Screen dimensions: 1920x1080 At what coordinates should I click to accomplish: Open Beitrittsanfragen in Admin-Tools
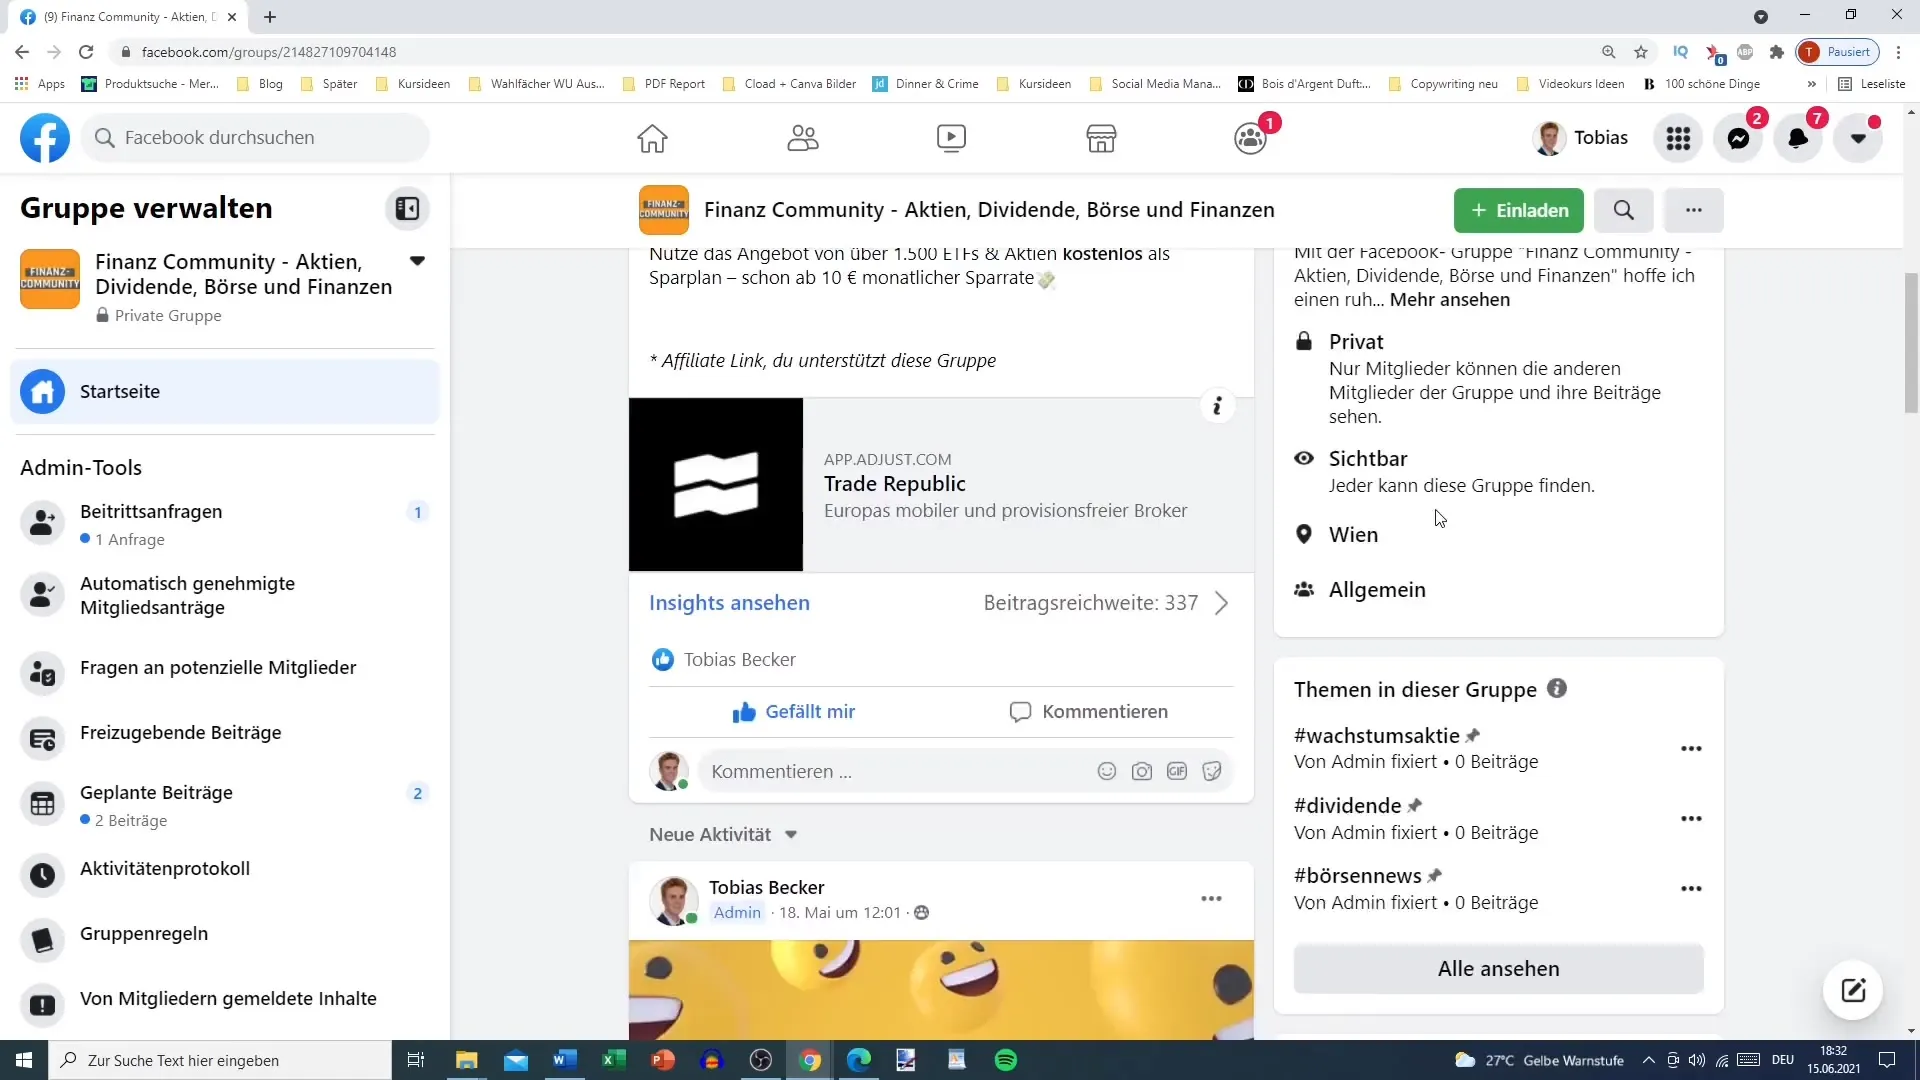pyautogui.click(x=225, y=524)
